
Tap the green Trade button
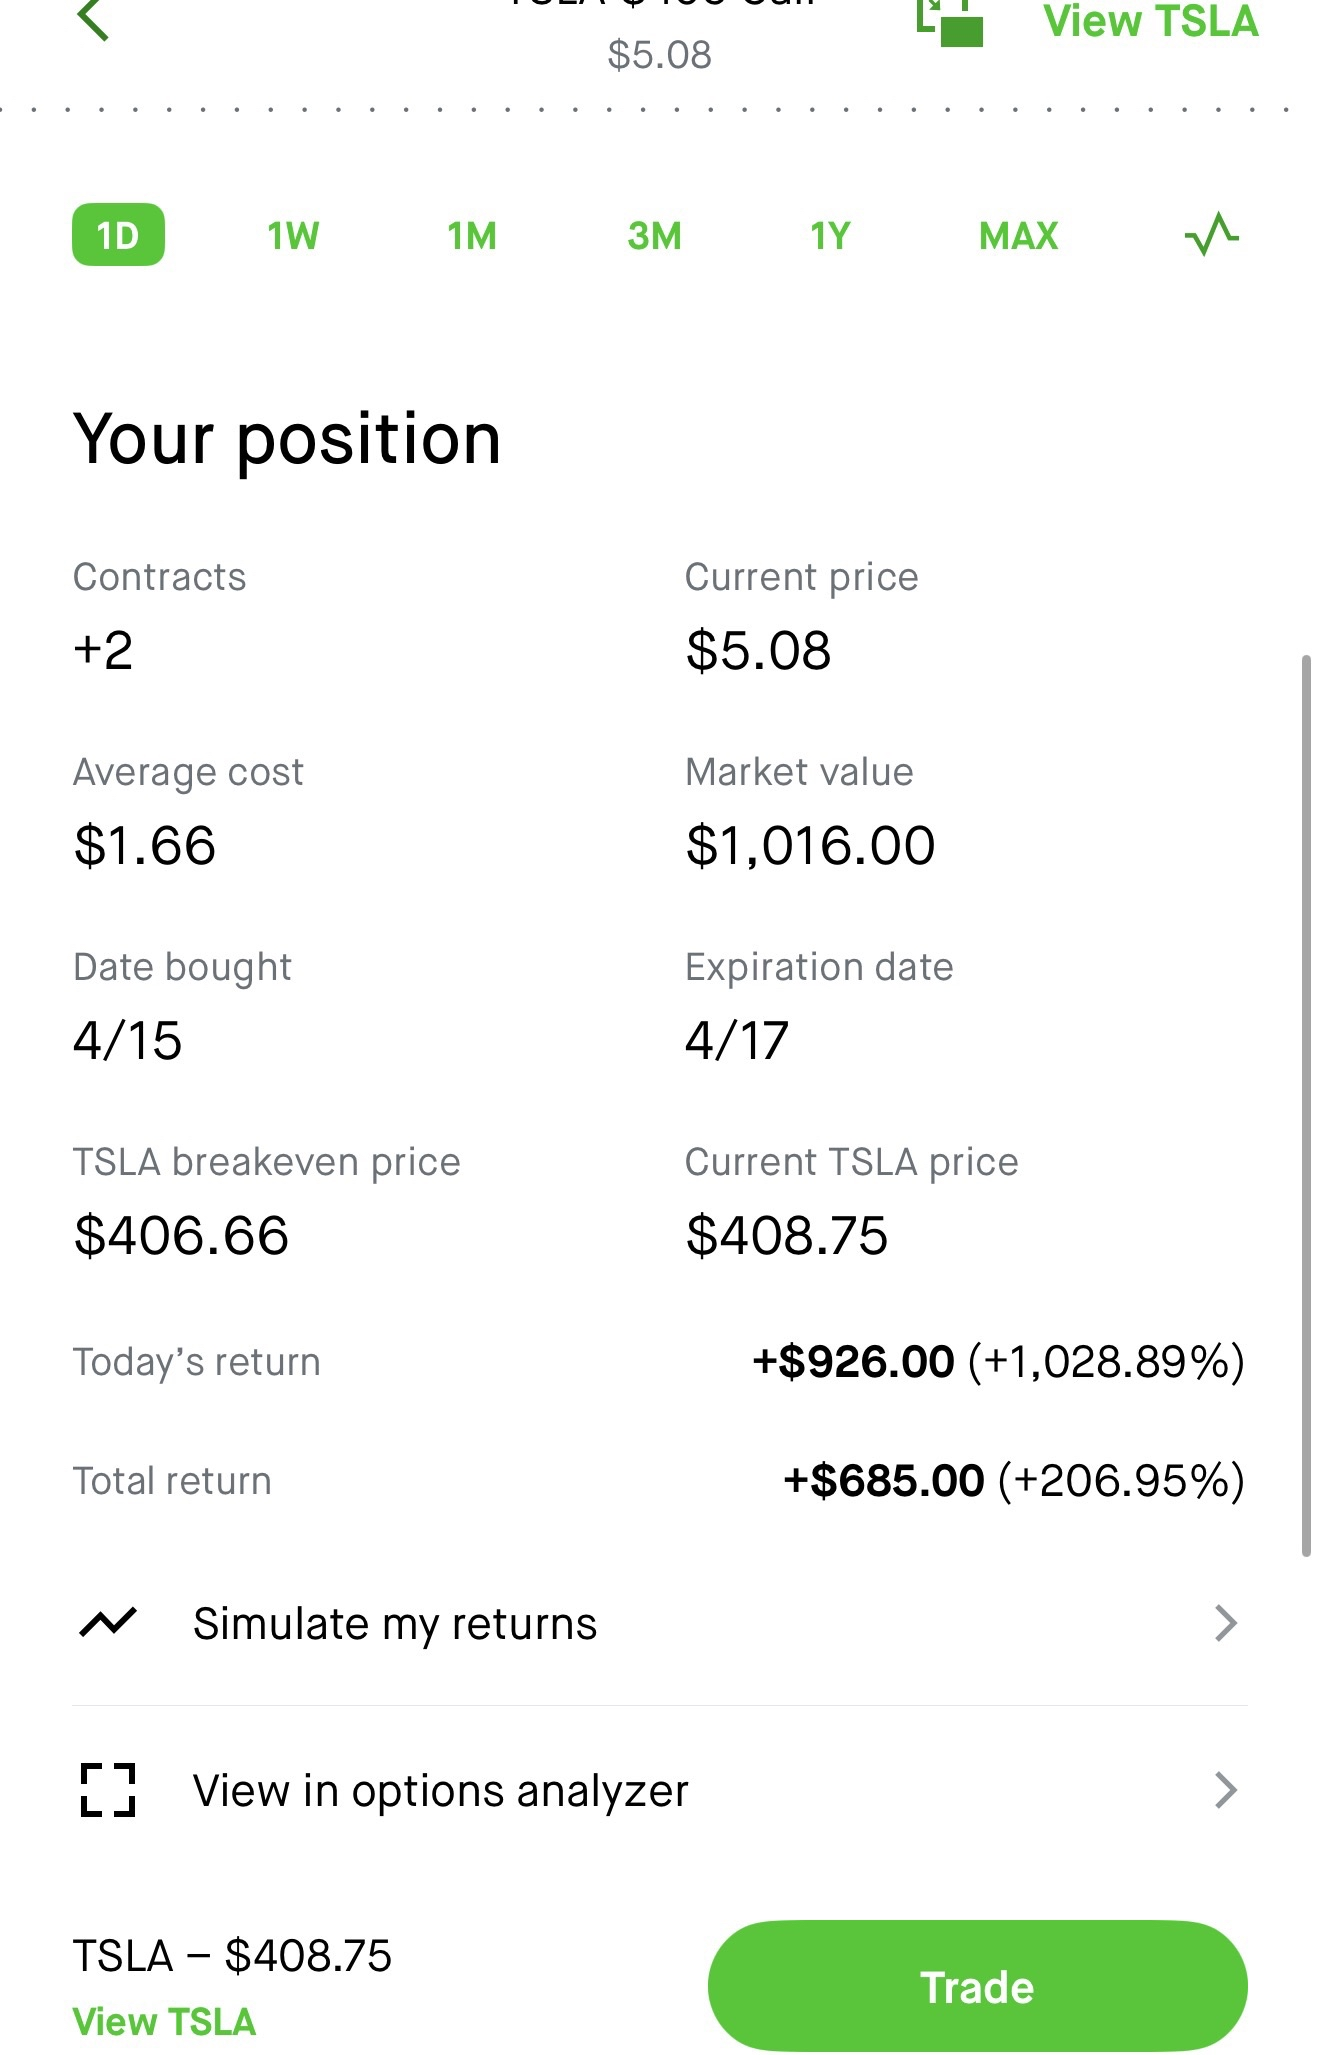tap(978, 1986)
